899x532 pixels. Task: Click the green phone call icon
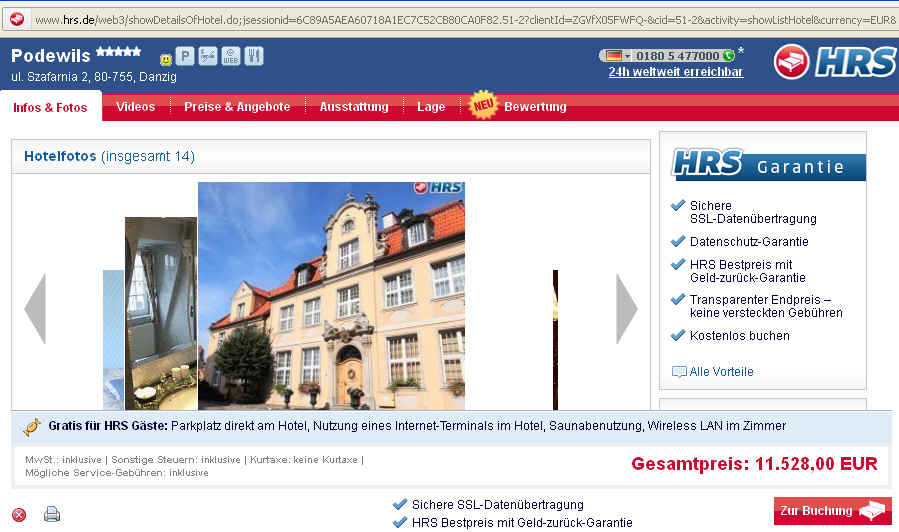point(728,56)
